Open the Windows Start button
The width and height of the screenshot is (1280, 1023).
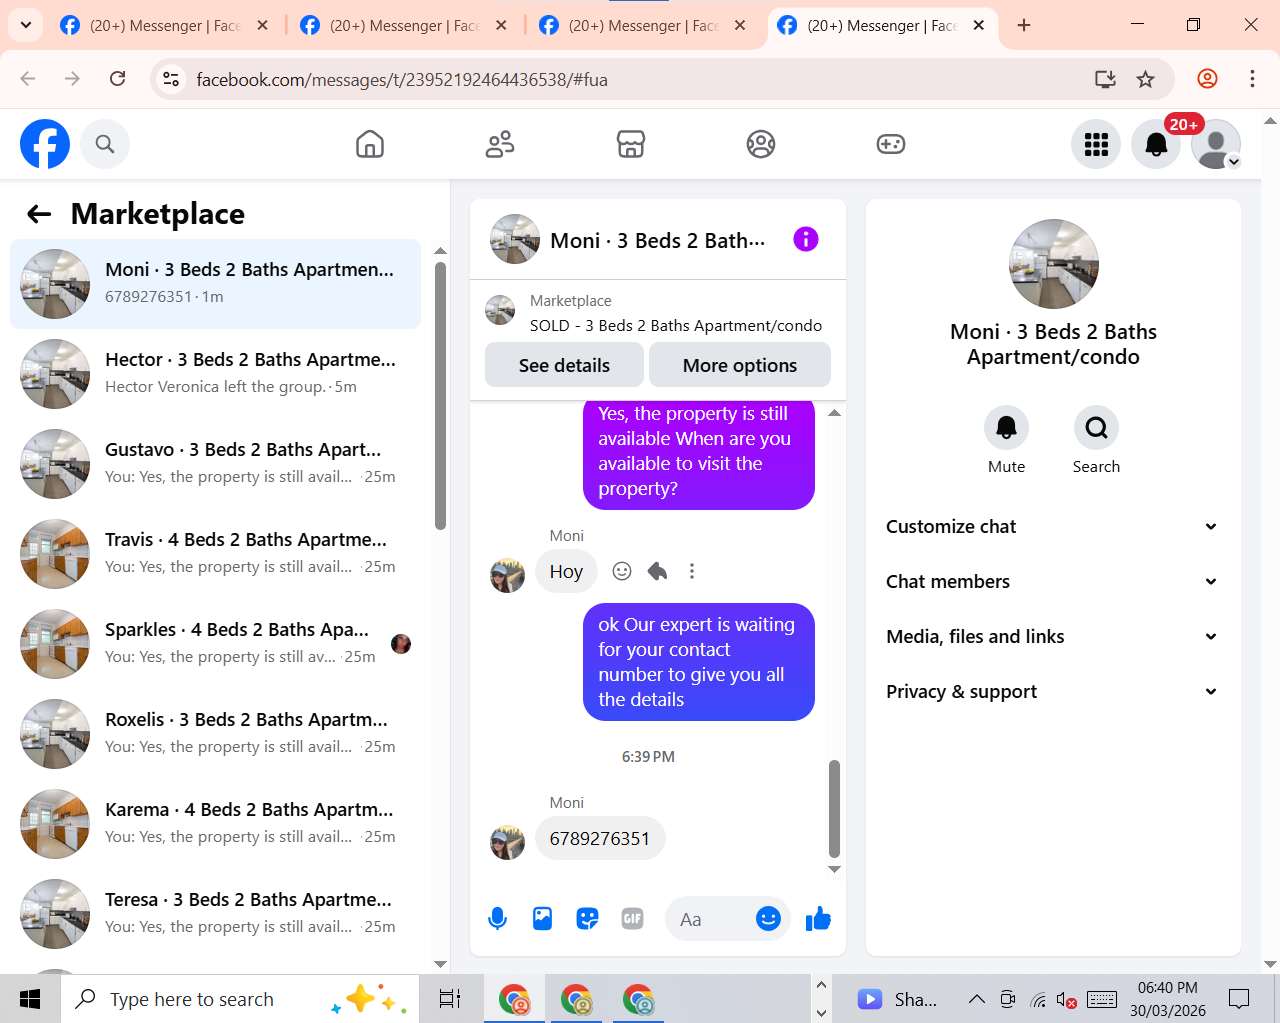[x=30, y=999]
